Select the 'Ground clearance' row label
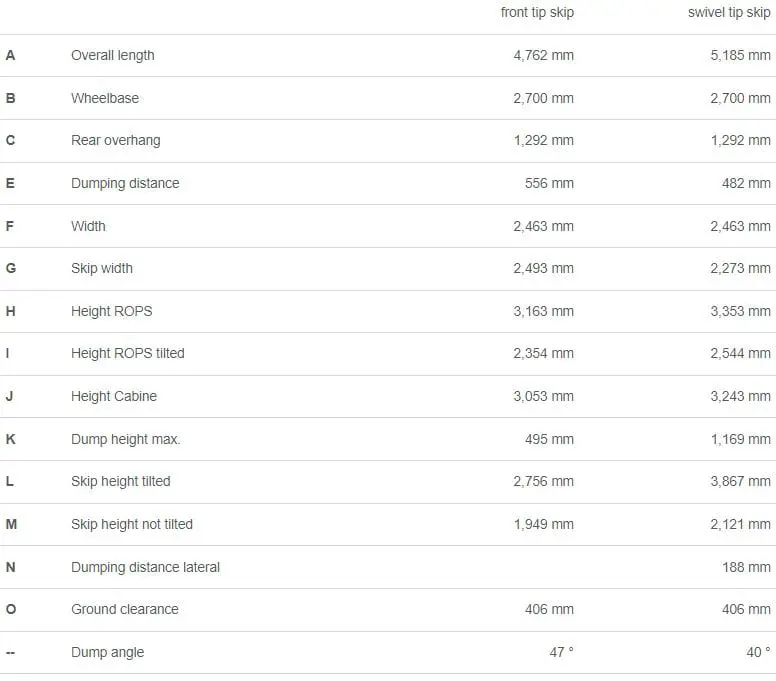The height and width of the screenshot is (681, 776). tap(125, 609)
